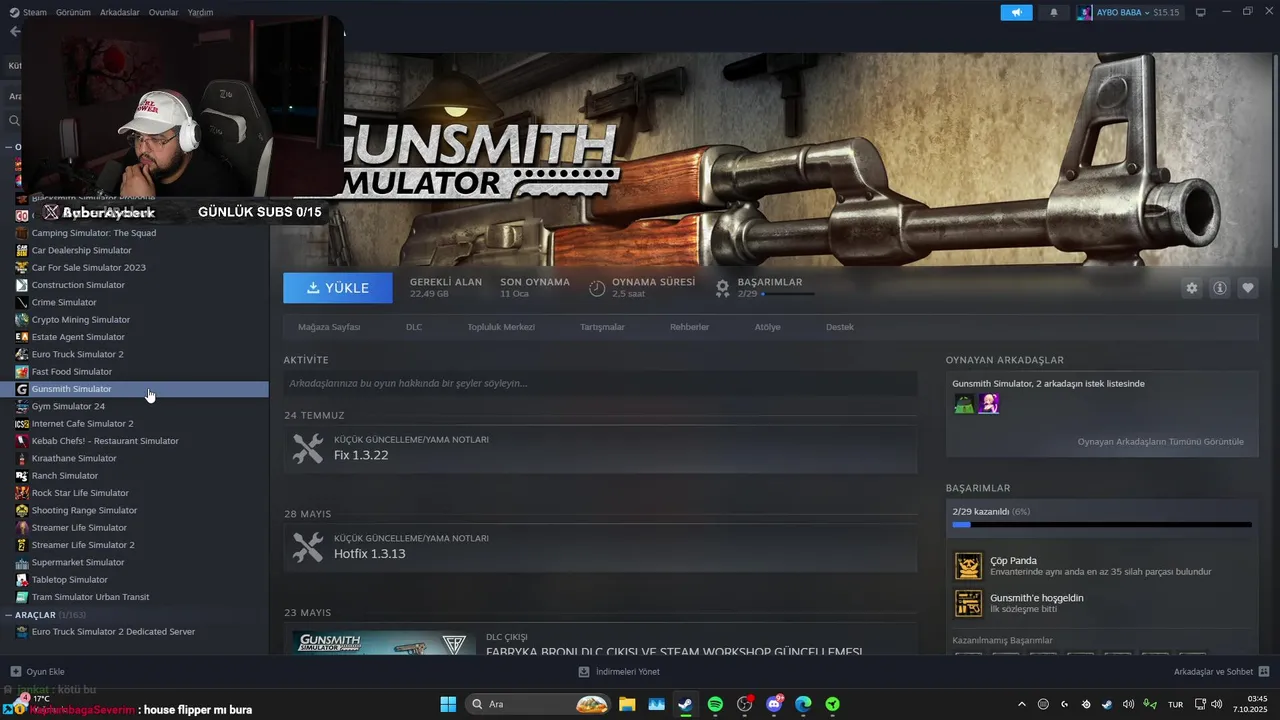Select Car For Sale Simulator 2023
The width and height of the screenshot is (1280, 720).
(88, 267)
